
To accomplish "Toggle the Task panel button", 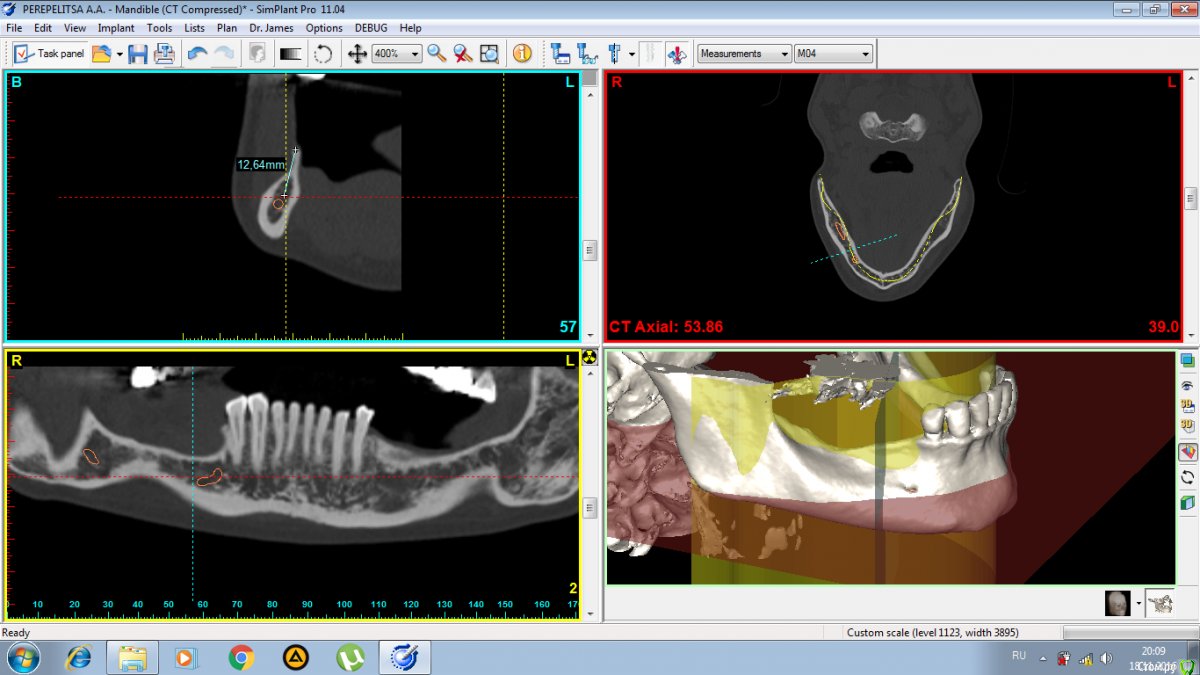I will [x=50, y=54].
